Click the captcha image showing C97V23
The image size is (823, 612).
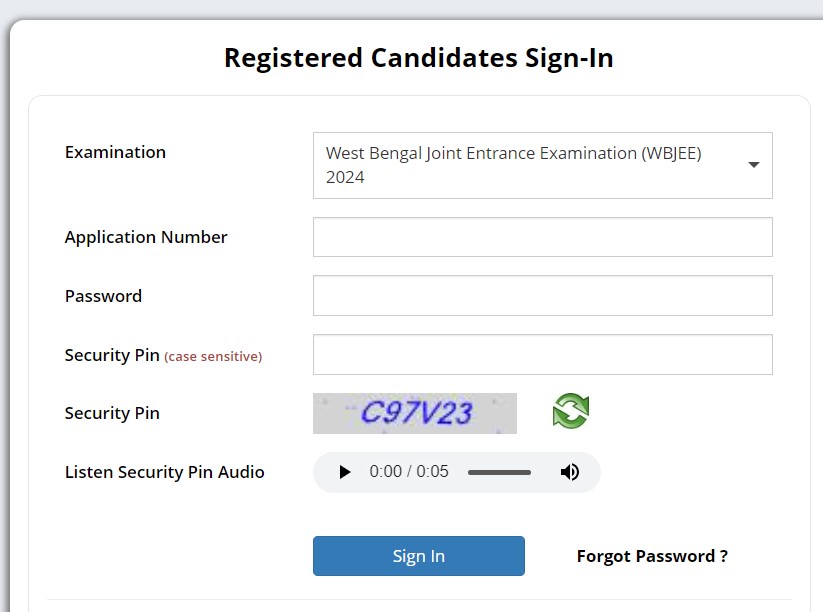414,412
